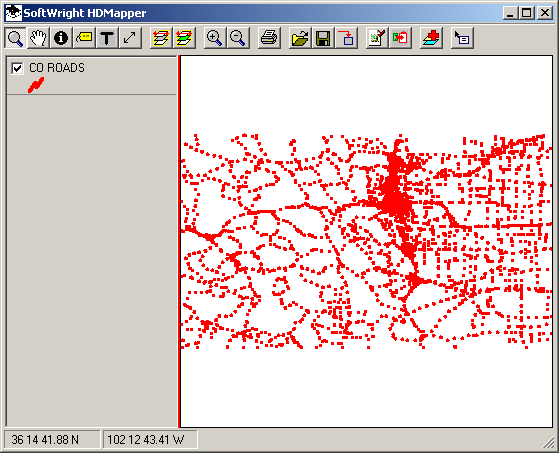Open the map properties checkmark icon

click(377, 38)
